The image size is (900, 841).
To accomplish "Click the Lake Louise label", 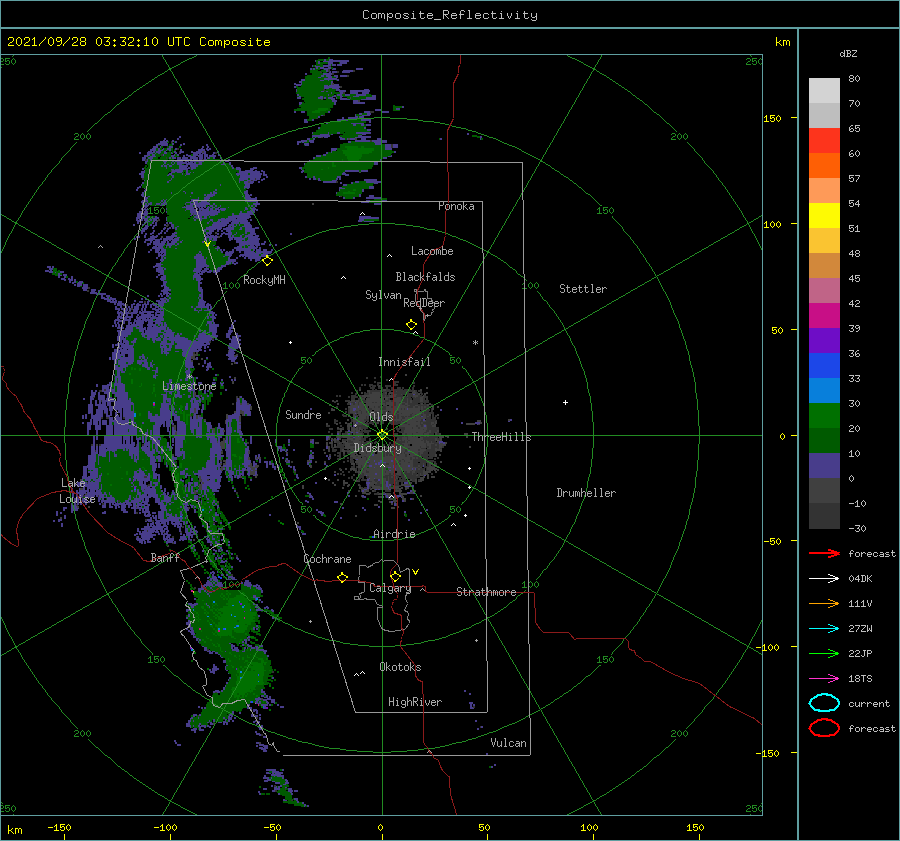I will [77, 491].
